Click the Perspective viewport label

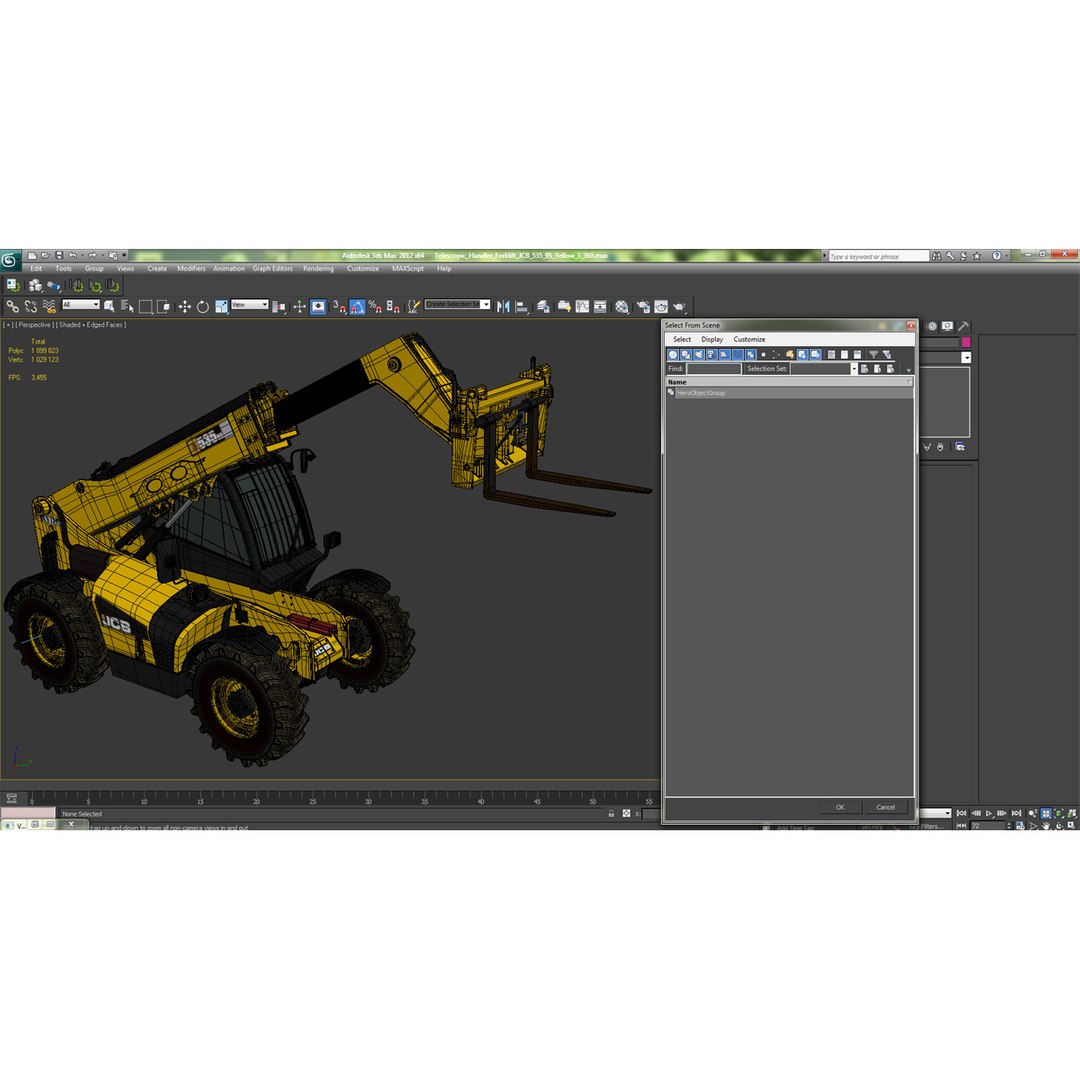(x=34, y=325)
